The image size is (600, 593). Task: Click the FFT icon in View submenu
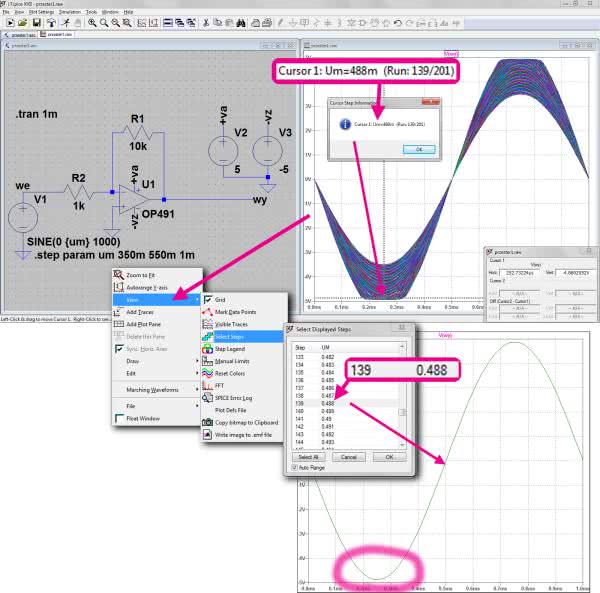(207, 385)
